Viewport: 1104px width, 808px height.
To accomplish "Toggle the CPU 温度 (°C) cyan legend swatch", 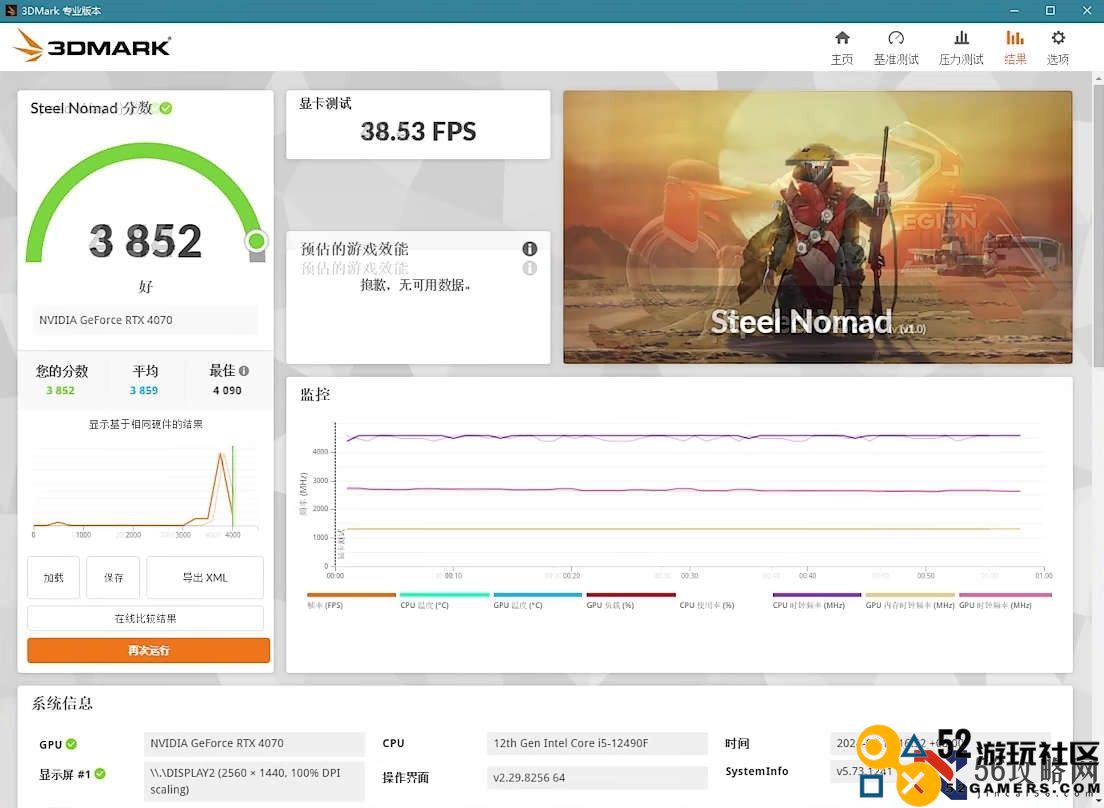I will (444, 595).
